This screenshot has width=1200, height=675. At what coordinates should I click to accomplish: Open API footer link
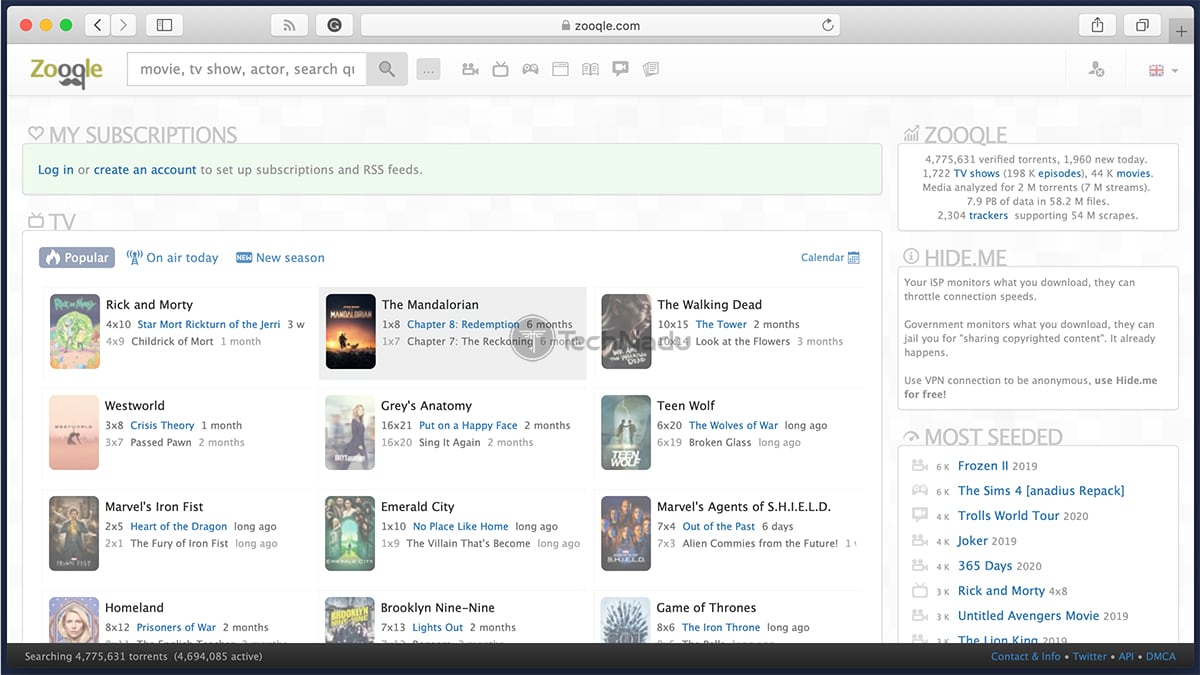(1126, 657)
